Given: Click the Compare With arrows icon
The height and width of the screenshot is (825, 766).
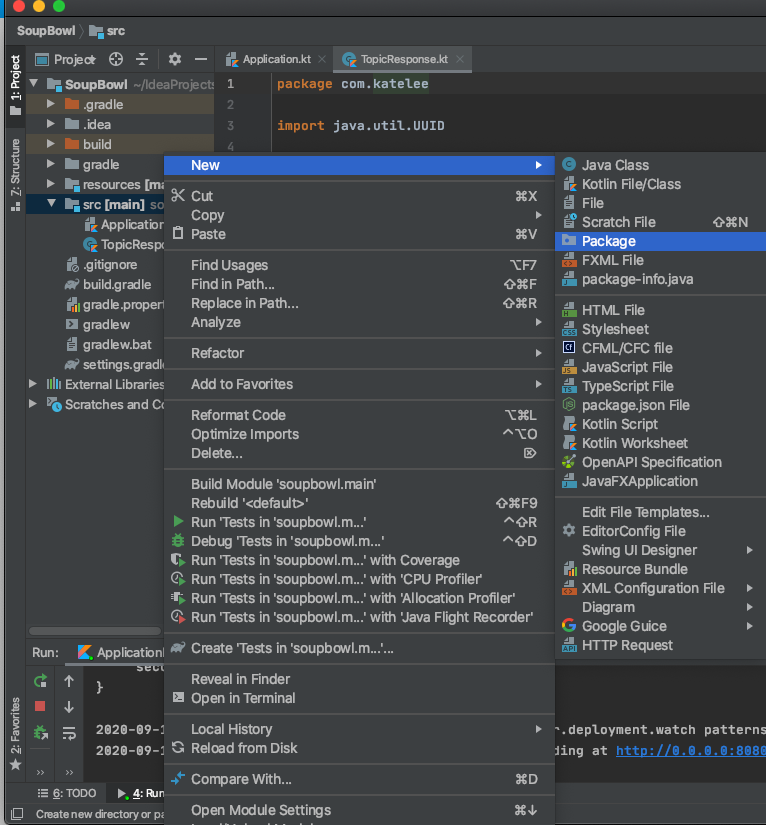Looking at the screenshot, I should click(x=178, y=778).
